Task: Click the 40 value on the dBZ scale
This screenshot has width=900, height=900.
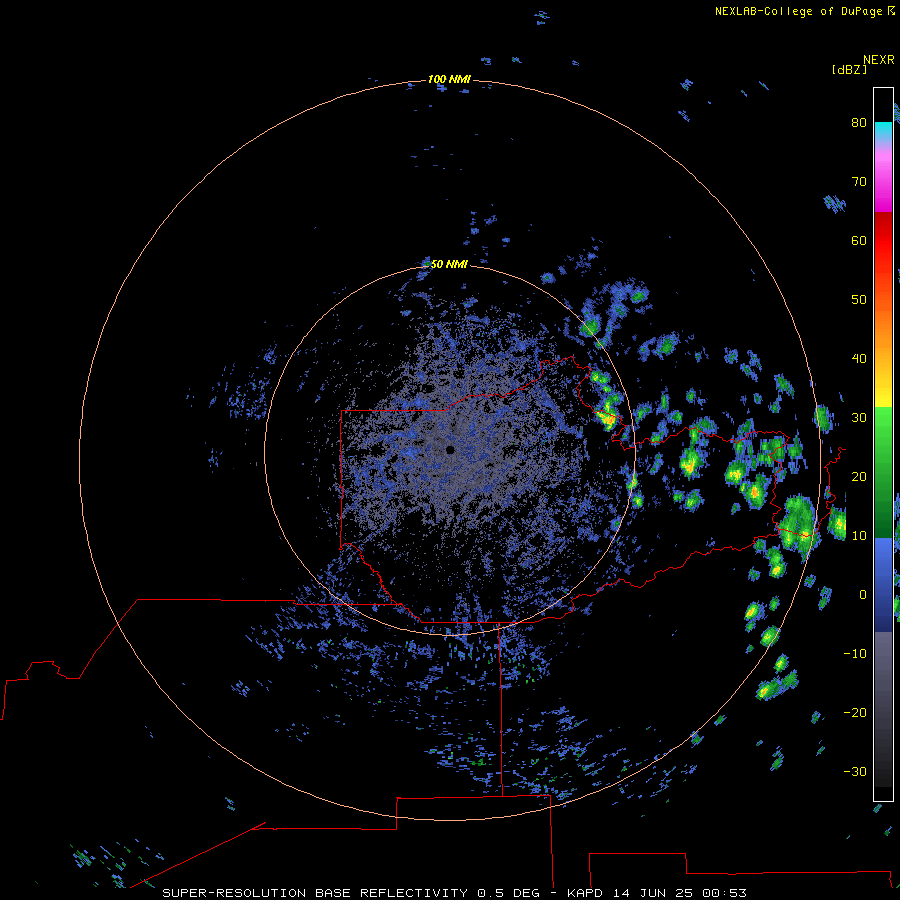Action: [x=859, y=359]
